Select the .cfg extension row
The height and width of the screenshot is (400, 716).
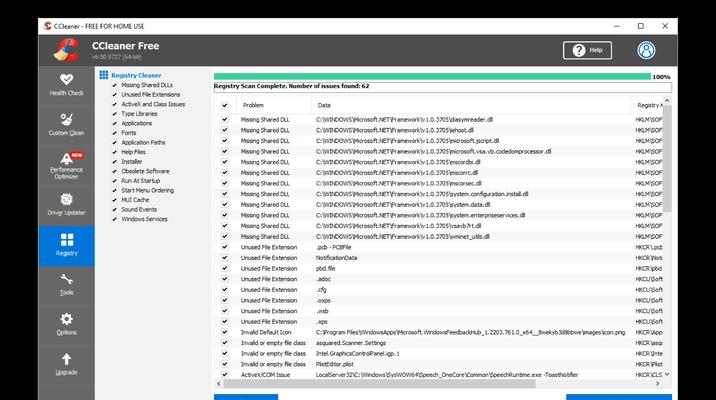pyautogui.click(x=438, y=289)
